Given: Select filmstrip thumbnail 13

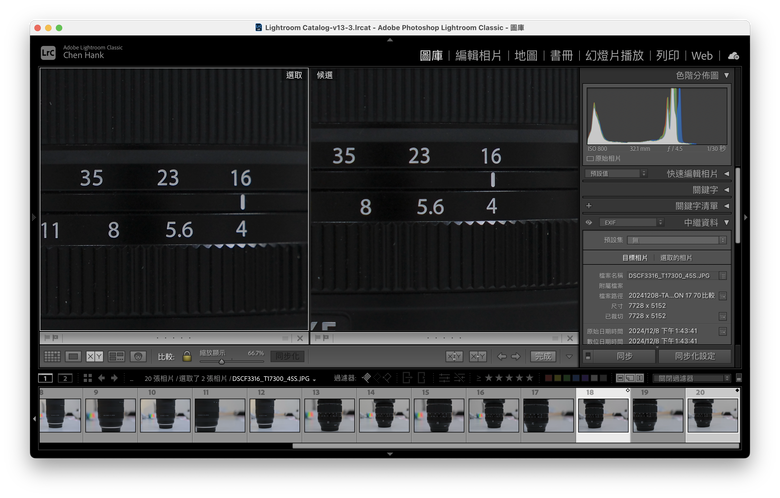Looking at the screenshot, I should tap(329, 414).
